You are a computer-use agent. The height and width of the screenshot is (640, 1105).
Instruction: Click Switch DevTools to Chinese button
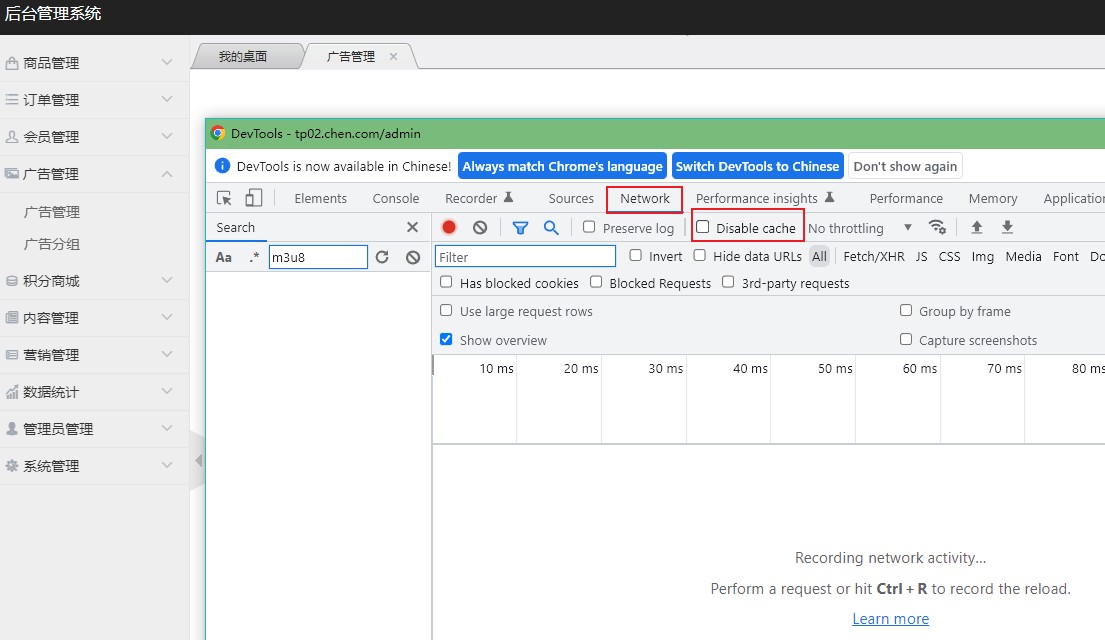[x=757, y=166]
